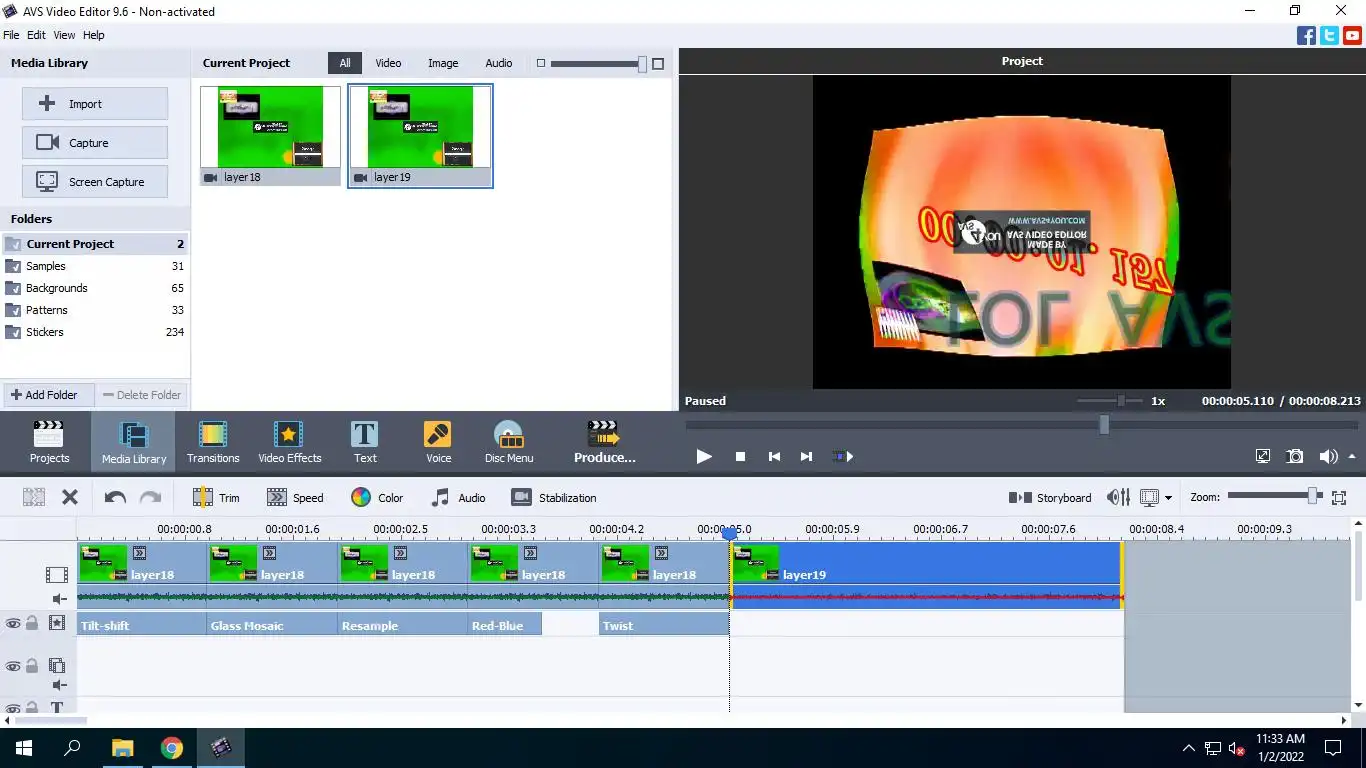Open the audio mixer icon
Viewport: 1366px width, 768px height.
tap(1118, 497)
